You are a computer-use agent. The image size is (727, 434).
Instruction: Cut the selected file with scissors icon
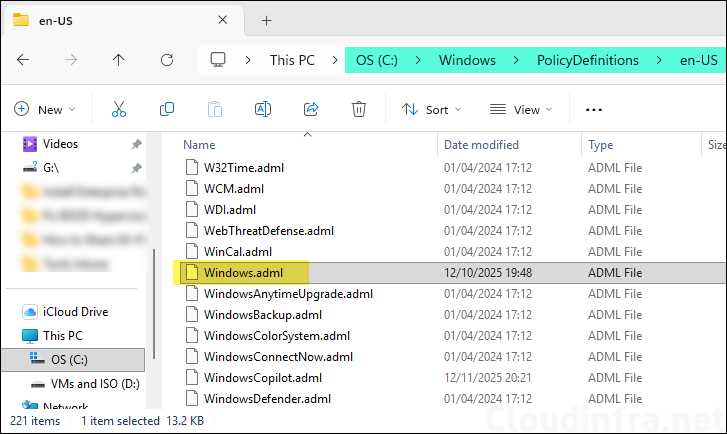(x=119, y=109)
